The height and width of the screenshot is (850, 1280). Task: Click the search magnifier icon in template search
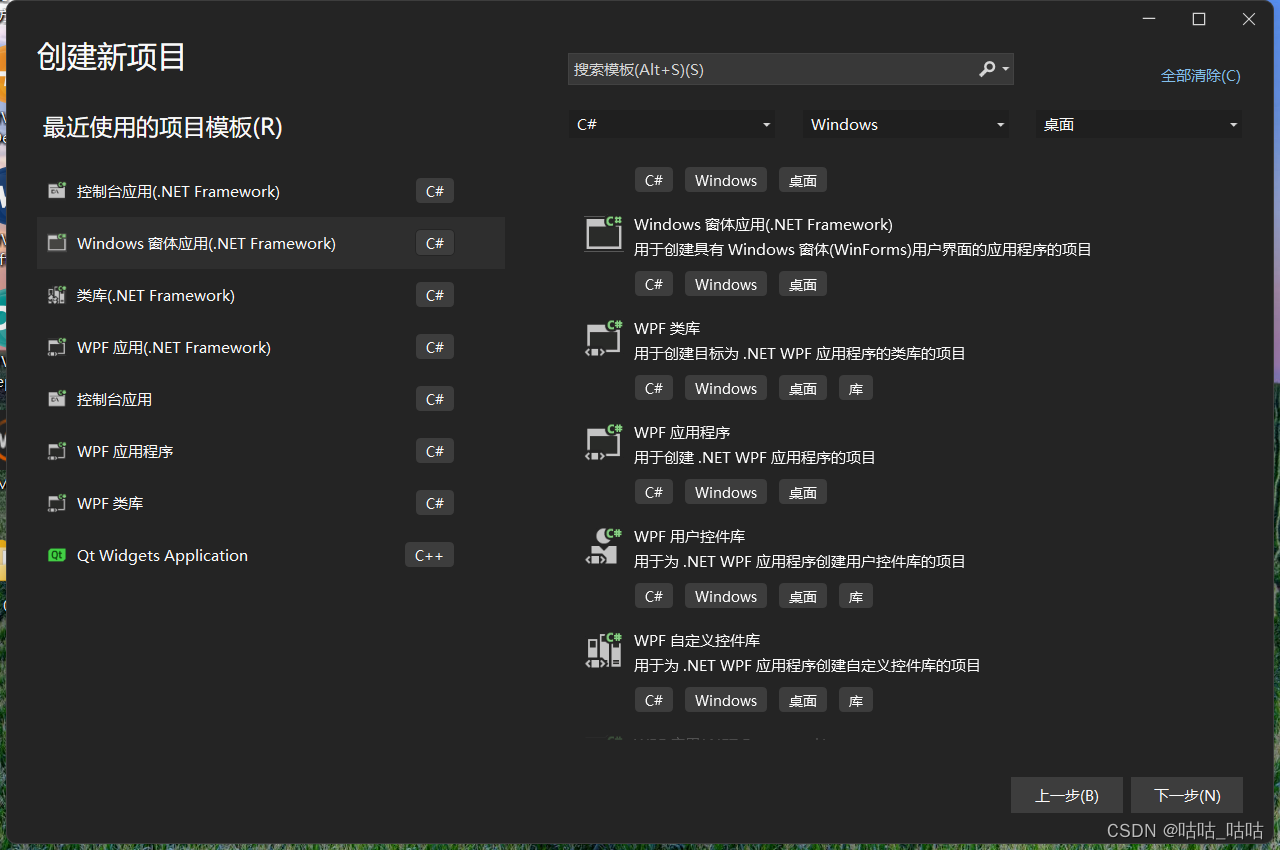986,69
